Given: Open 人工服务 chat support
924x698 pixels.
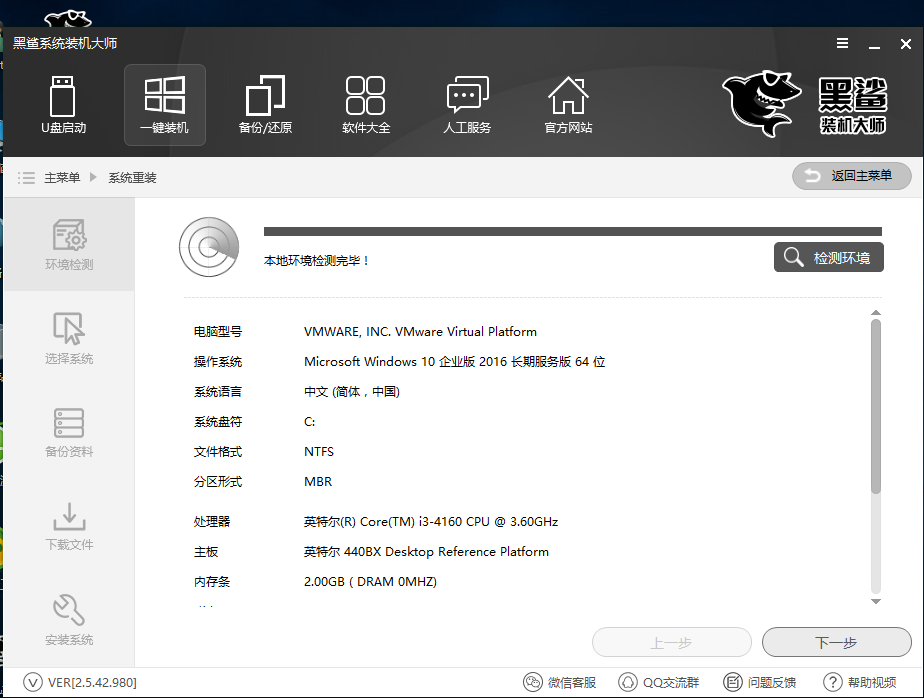Looking at the screenshot, I should pos(467,104).
